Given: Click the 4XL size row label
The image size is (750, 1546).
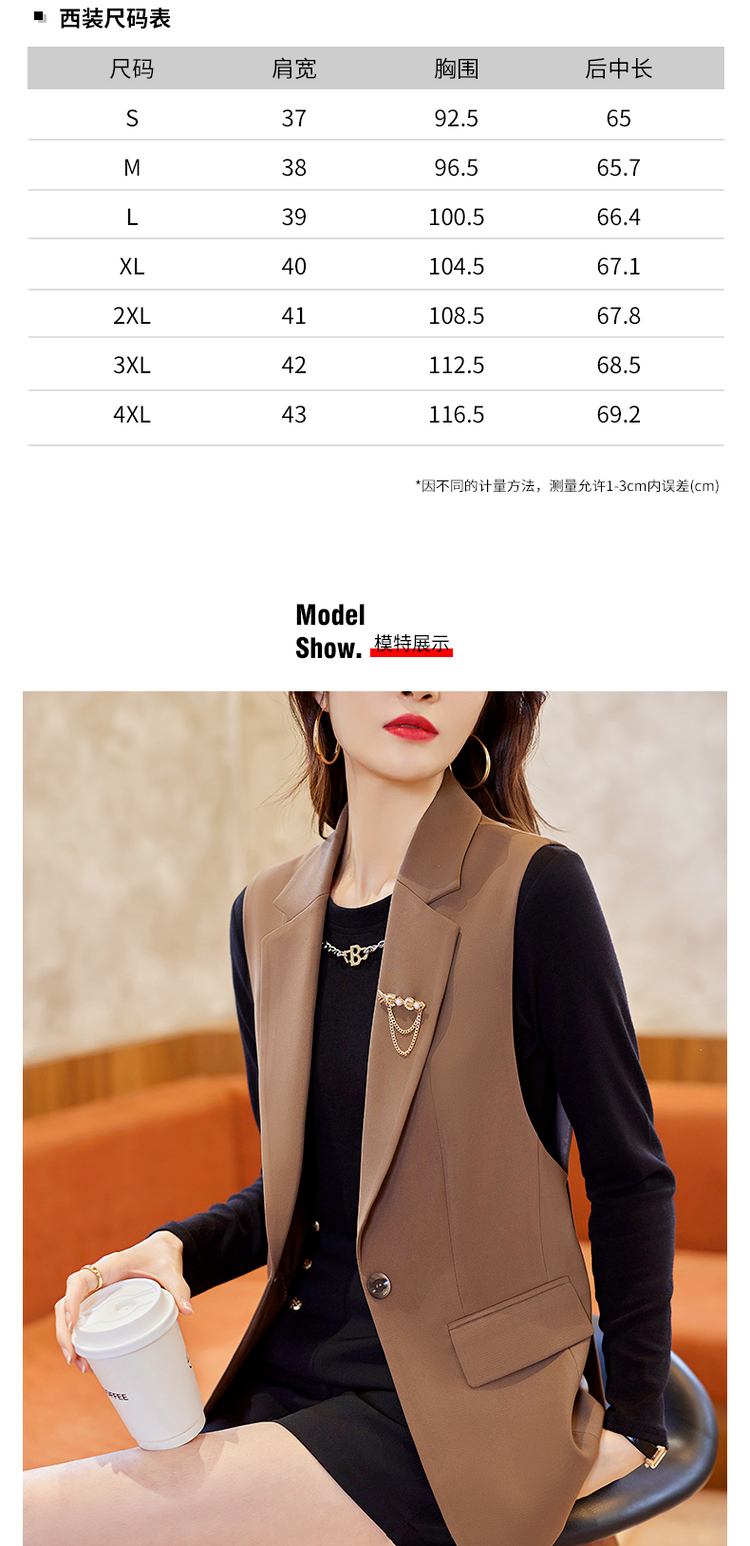Looking at the screenshot, I should [x=132, y=414].
